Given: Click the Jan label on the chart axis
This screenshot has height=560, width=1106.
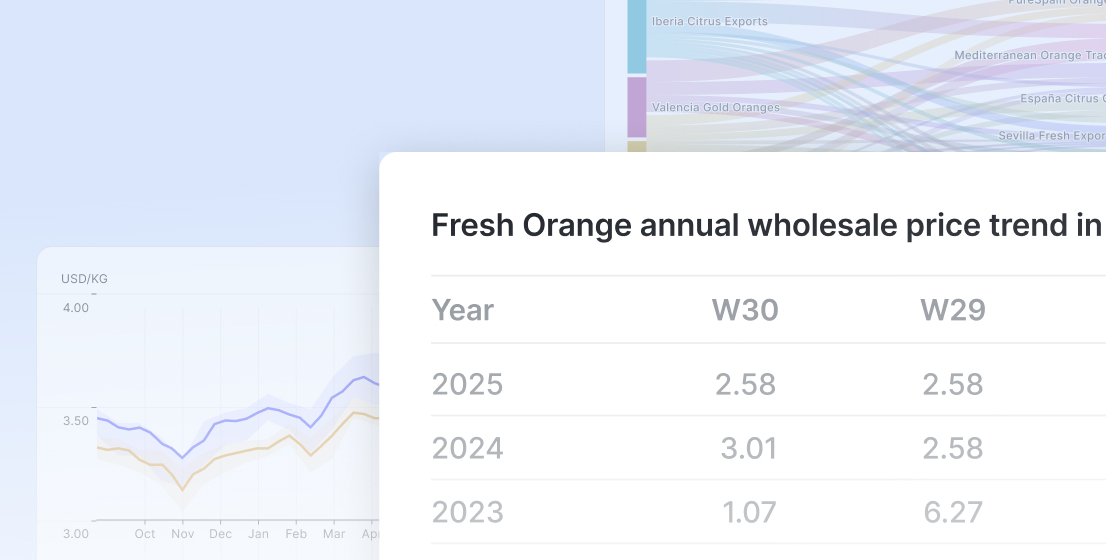Looking at the screenshot, I should point(258,534).
